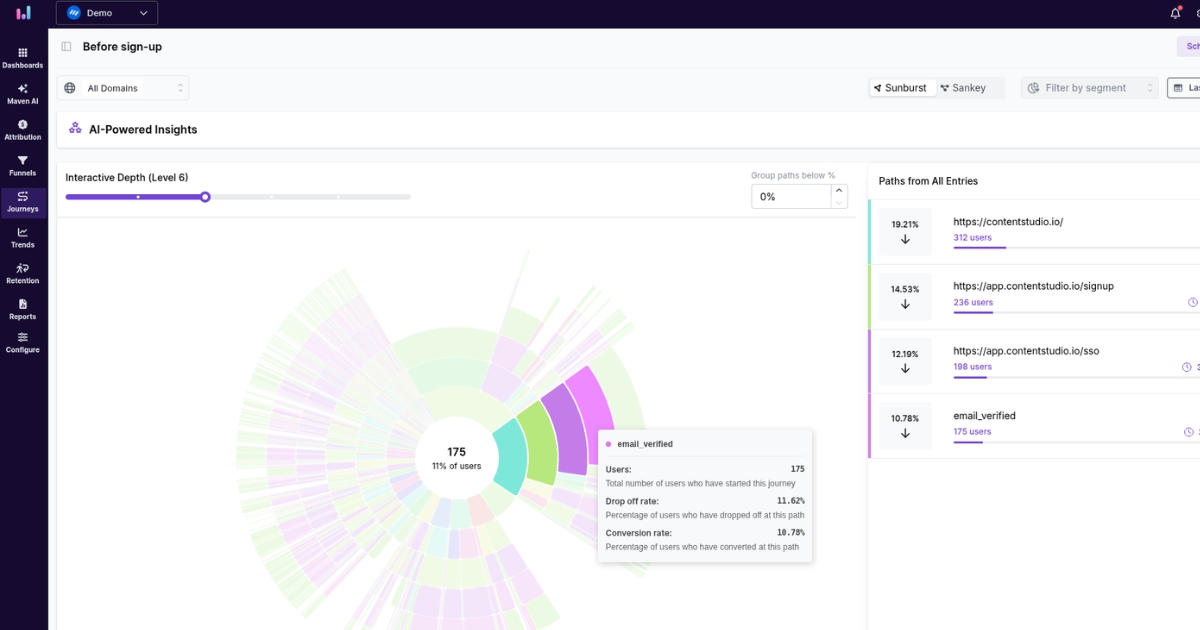The height and width of the screenshot is (630, 1200).
Task: Switch to Sankey view
Action: pyautogui.click(x=963, y=88)
